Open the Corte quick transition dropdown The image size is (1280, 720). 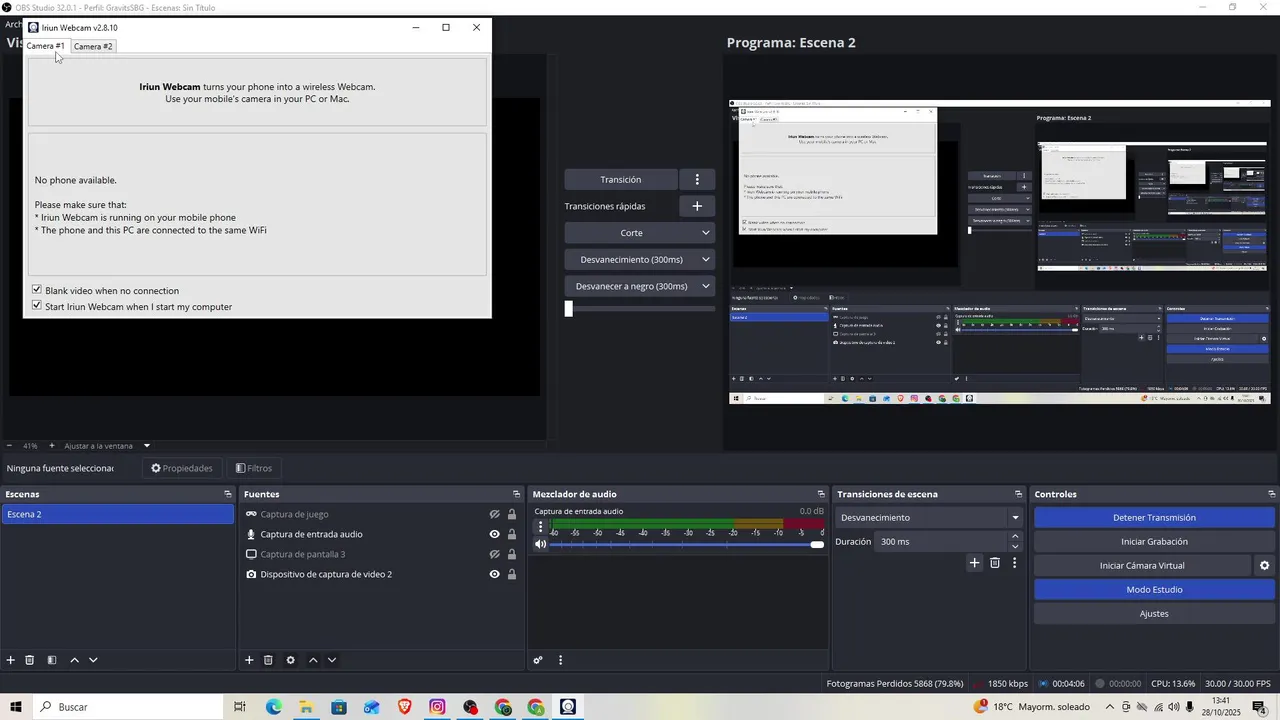(640, 233)
